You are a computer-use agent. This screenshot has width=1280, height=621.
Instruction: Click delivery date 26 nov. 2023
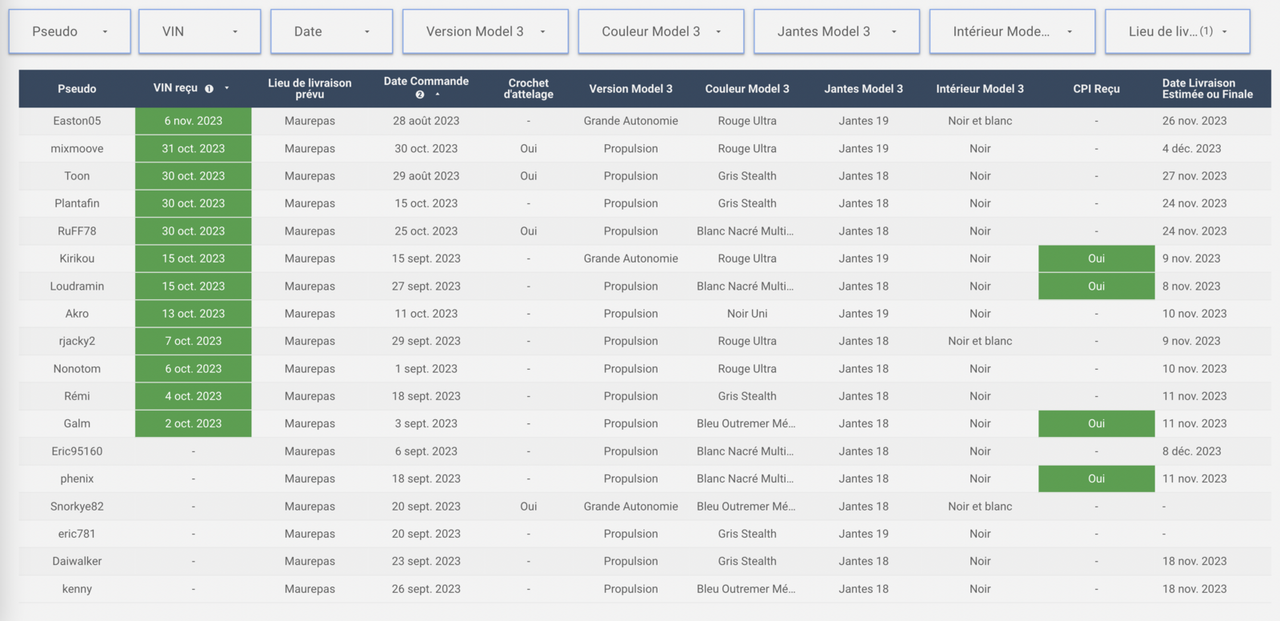coord(1195,121)
